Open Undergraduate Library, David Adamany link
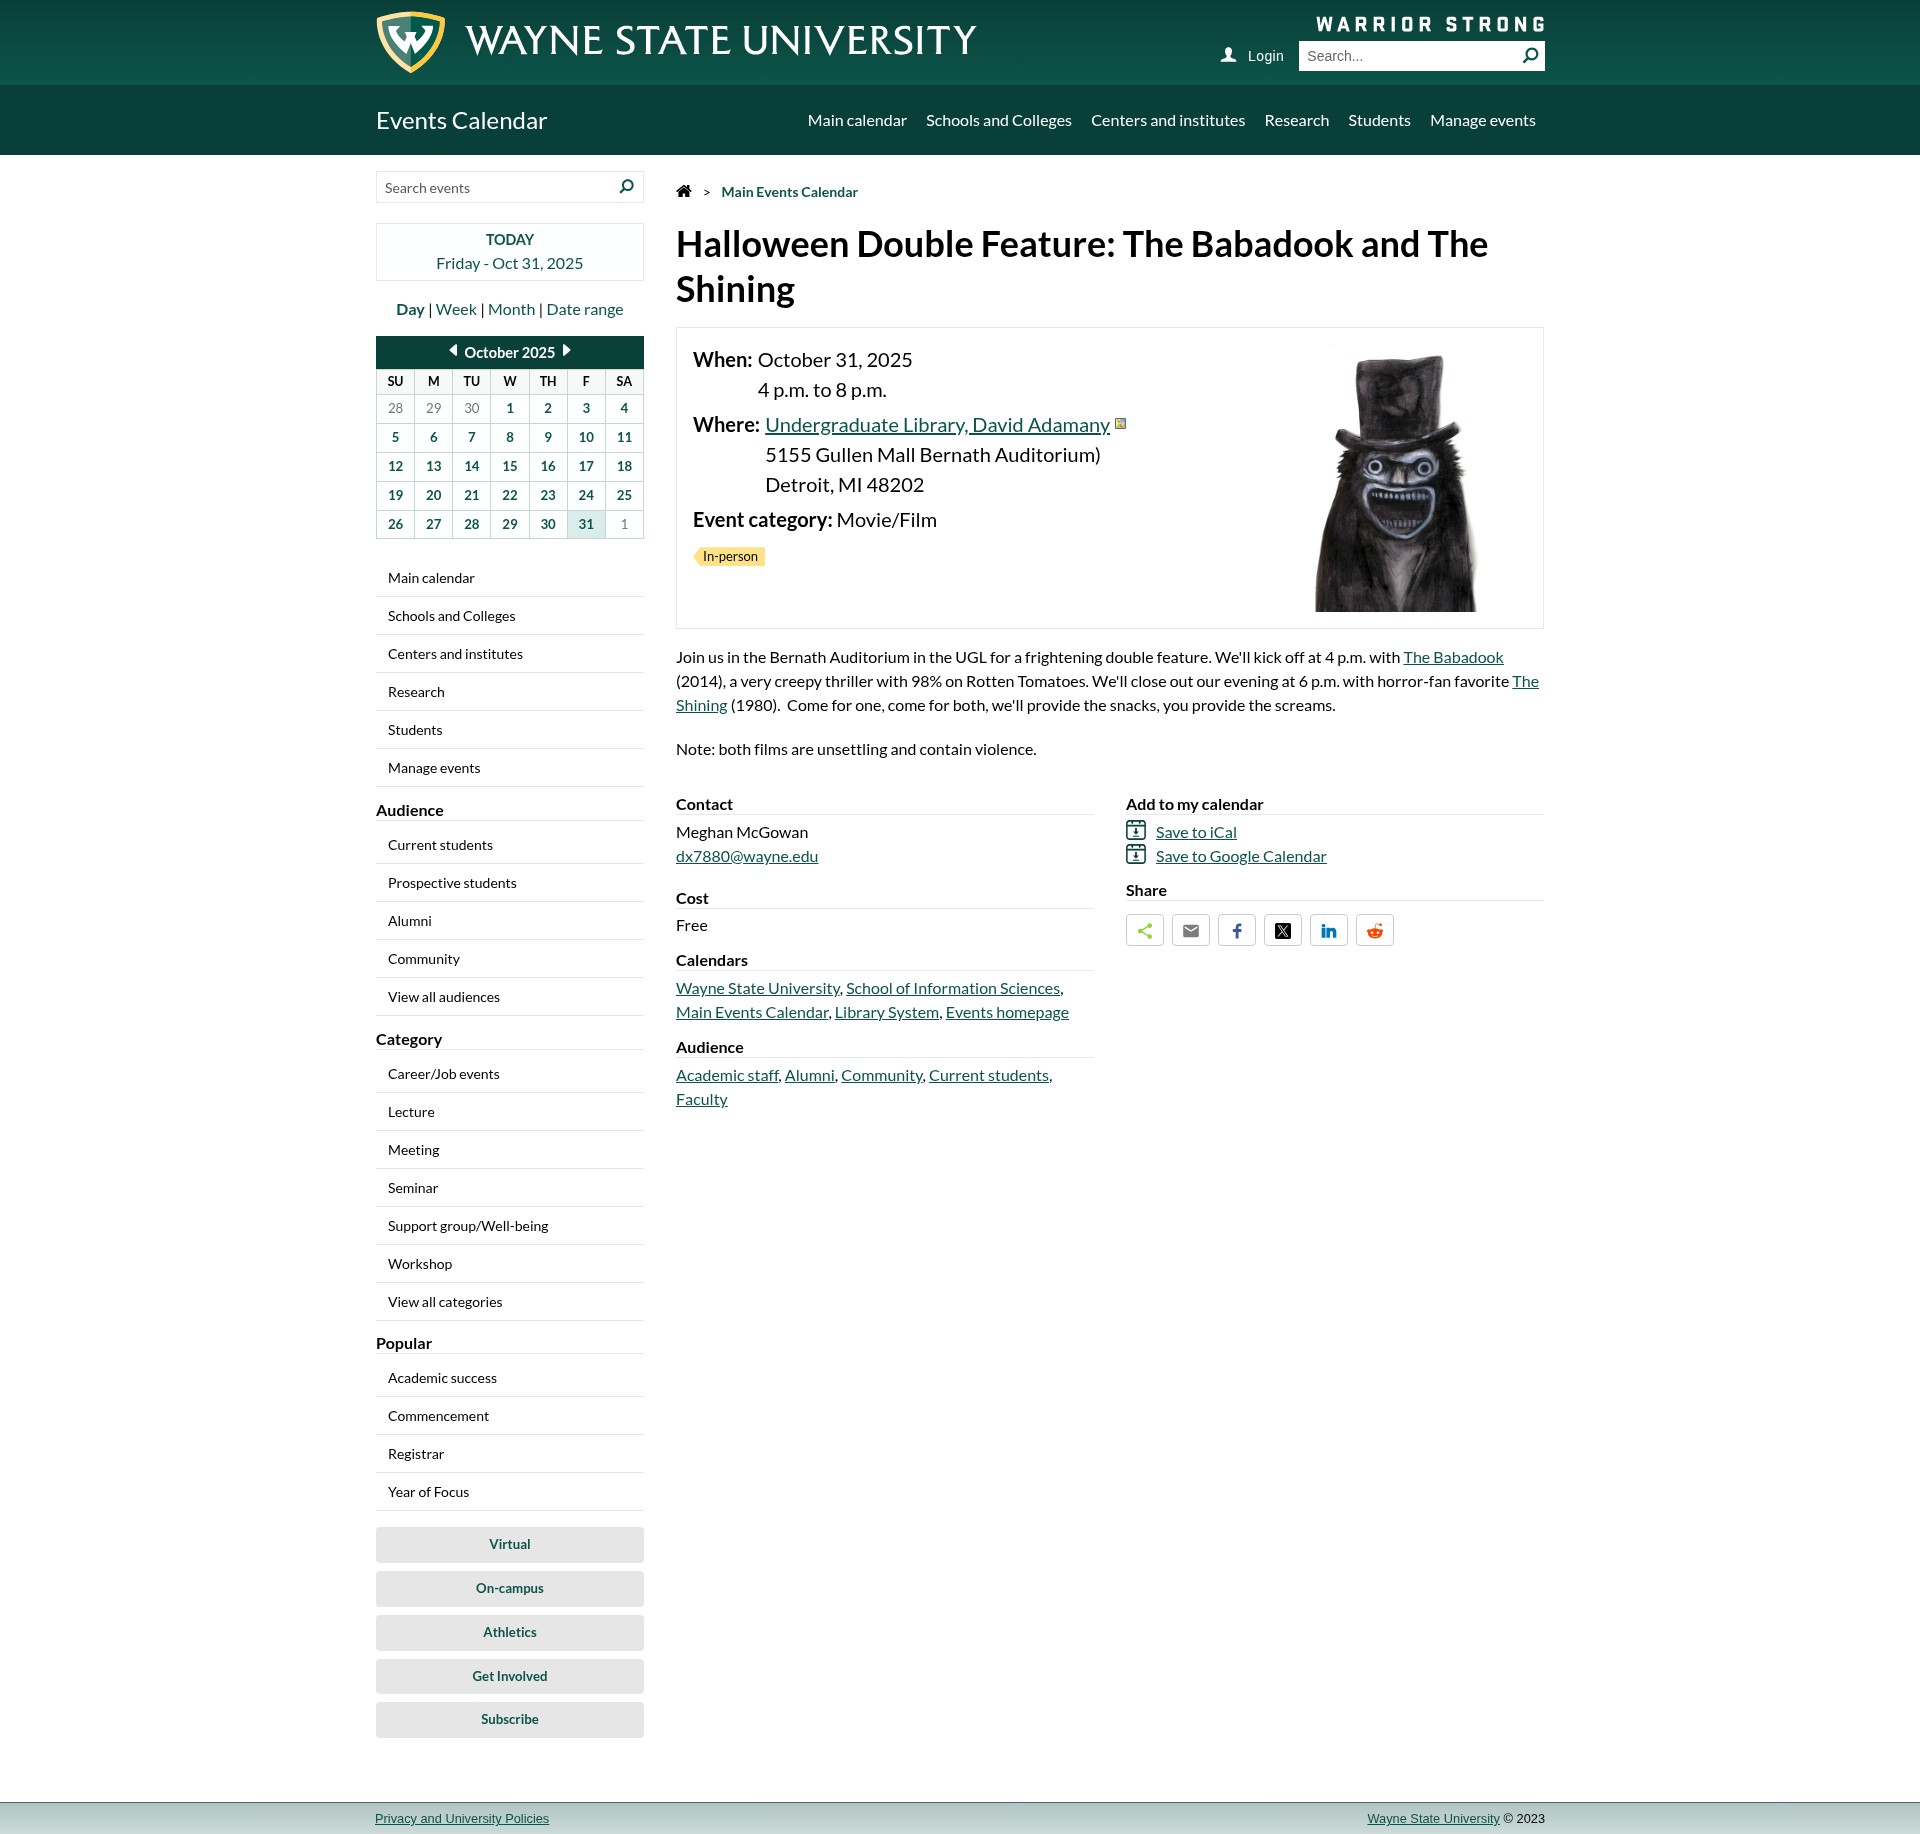Screen dimensions: 1920x1834 [x=937, y=425]
